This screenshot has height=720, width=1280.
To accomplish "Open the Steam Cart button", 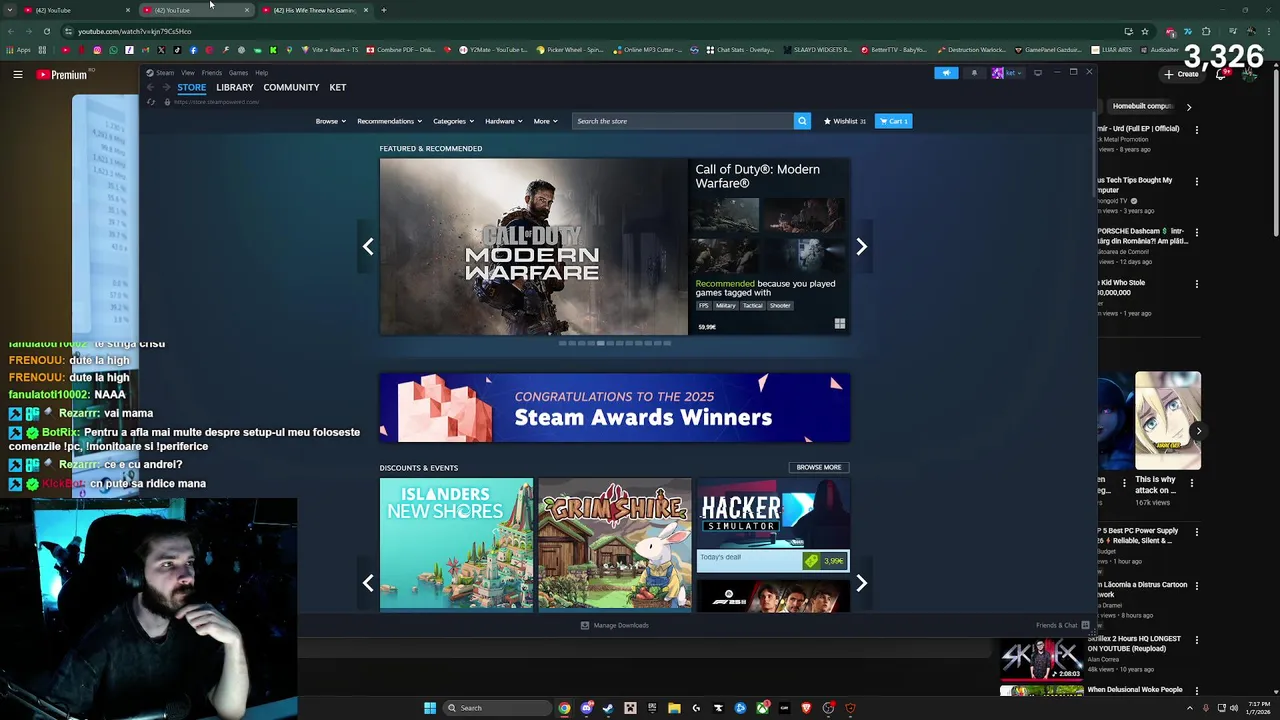I will click(x=893, y=121).
